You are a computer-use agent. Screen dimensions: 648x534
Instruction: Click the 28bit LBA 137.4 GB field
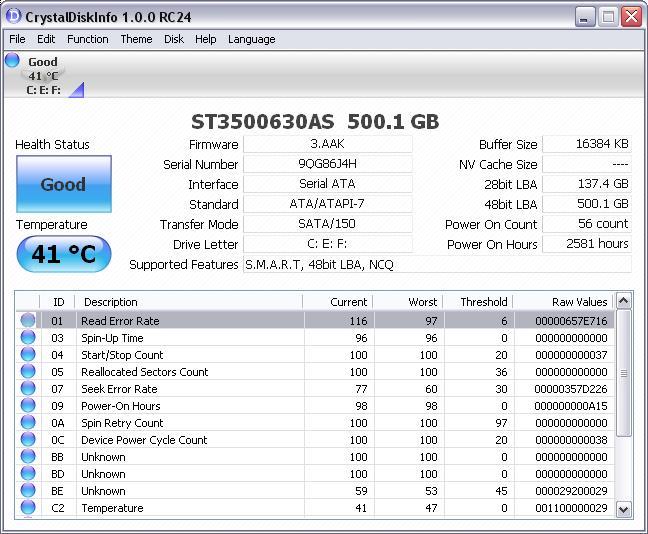pos(587,184)
